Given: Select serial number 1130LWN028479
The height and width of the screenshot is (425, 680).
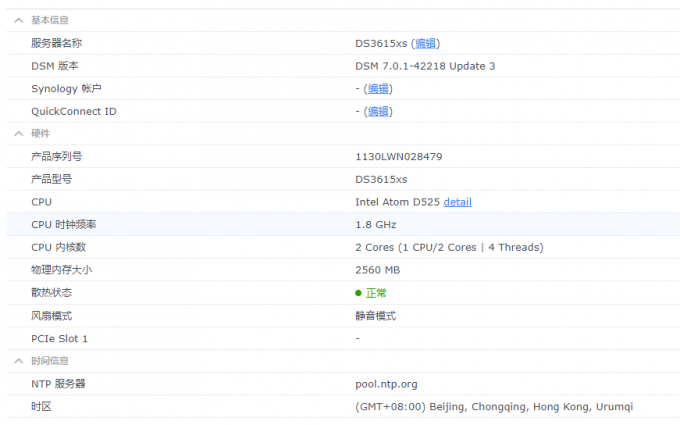Looking at the screenshot, I should [x=399, y=157].
